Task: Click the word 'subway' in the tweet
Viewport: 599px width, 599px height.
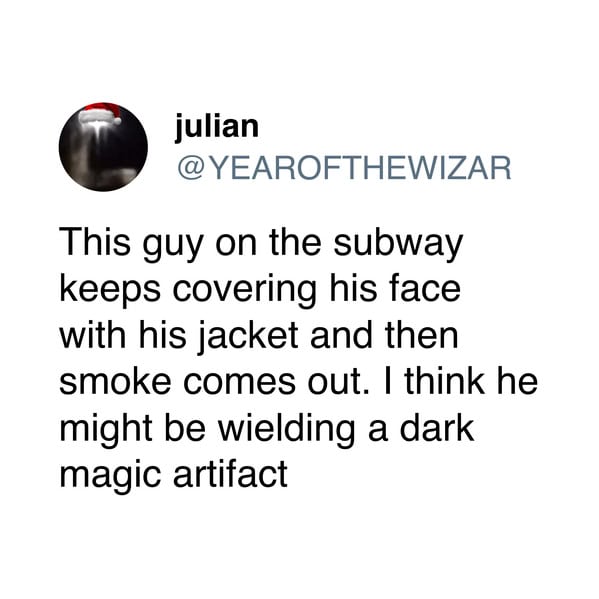Action: coord(398,245)
